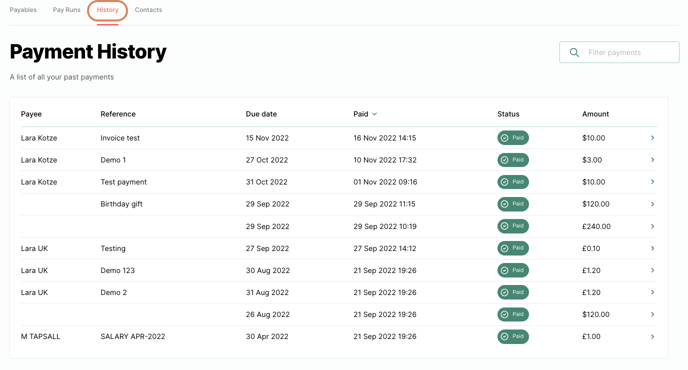688x370 pixels.
Task: Click the Paid badge for Demo 123
Action: tap(513, 270)
